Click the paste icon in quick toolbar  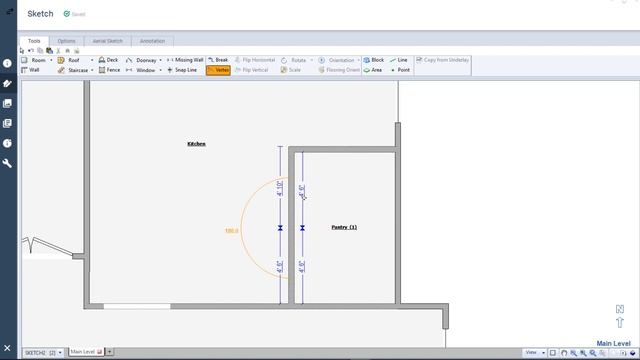click(x=49, y=51)
